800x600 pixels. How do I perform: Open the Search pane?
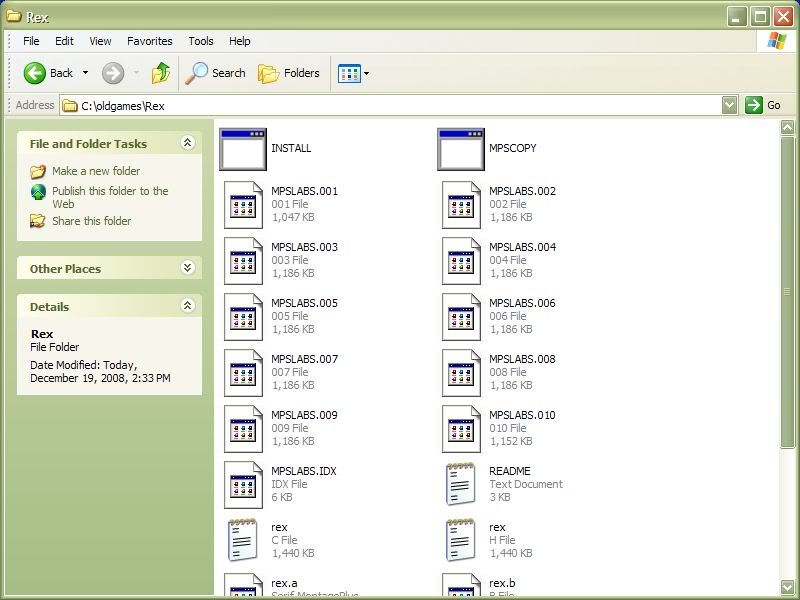pyautogui.click(x=215, y=73)
